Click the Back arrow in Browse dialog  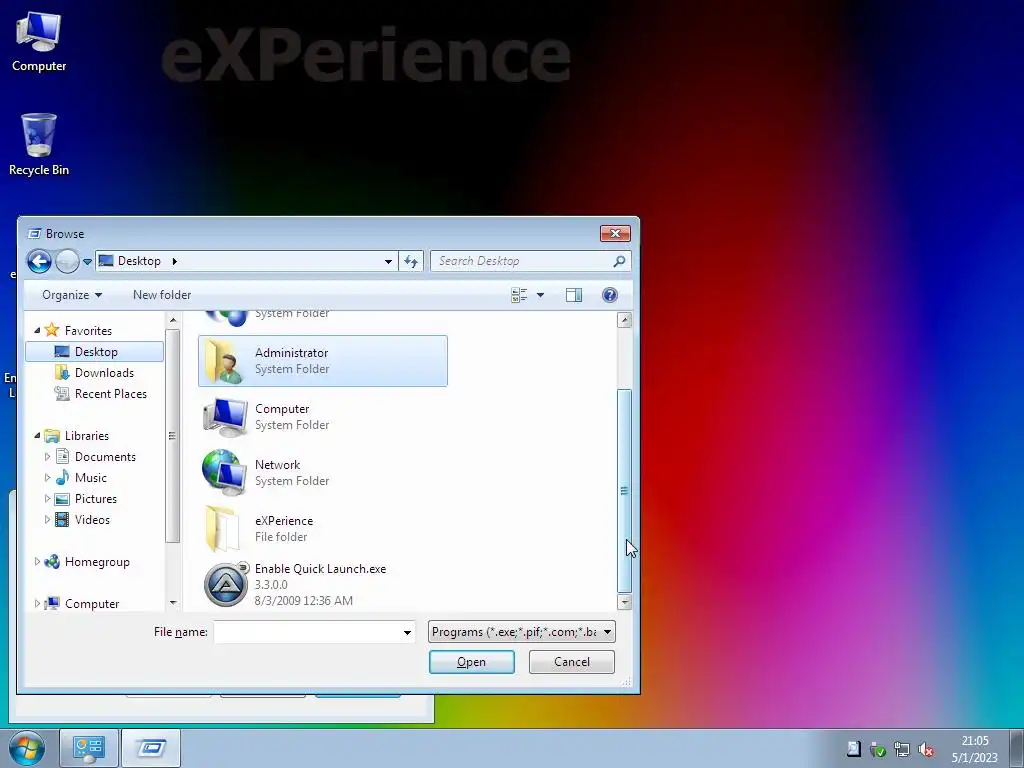pos(39,261)
